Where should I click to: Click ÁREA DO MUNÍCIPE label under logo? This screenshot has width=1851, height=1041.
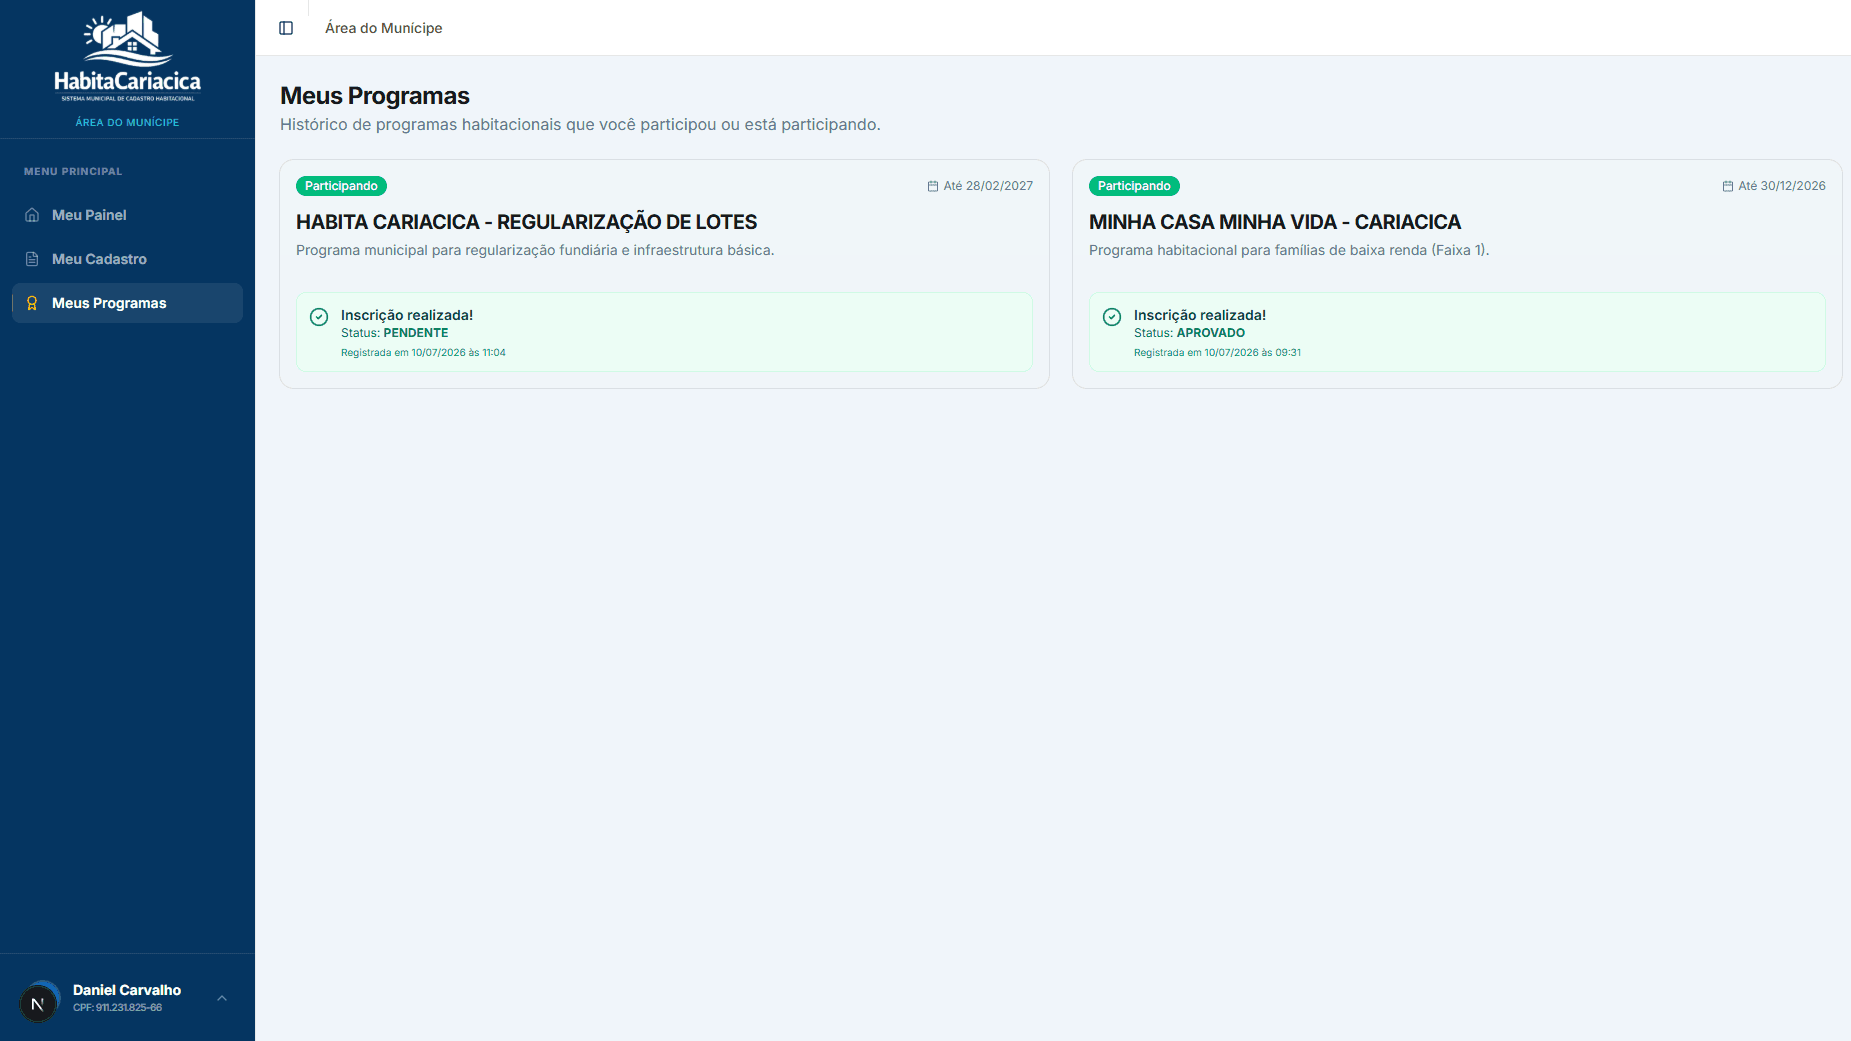click(x=127, y=122)
